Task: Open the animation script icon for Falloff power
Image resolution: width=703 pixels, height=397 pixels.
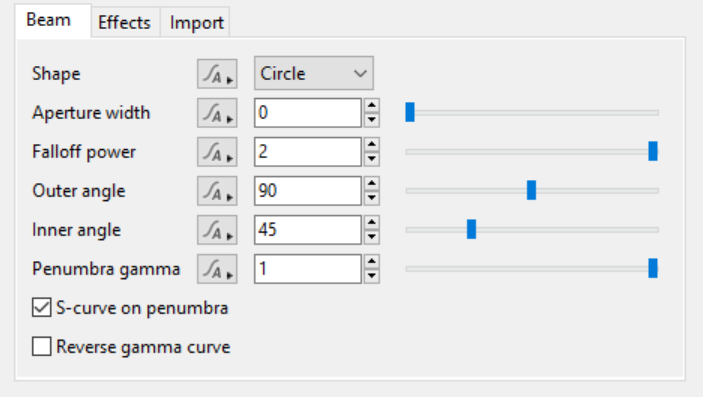Action: 217,152
